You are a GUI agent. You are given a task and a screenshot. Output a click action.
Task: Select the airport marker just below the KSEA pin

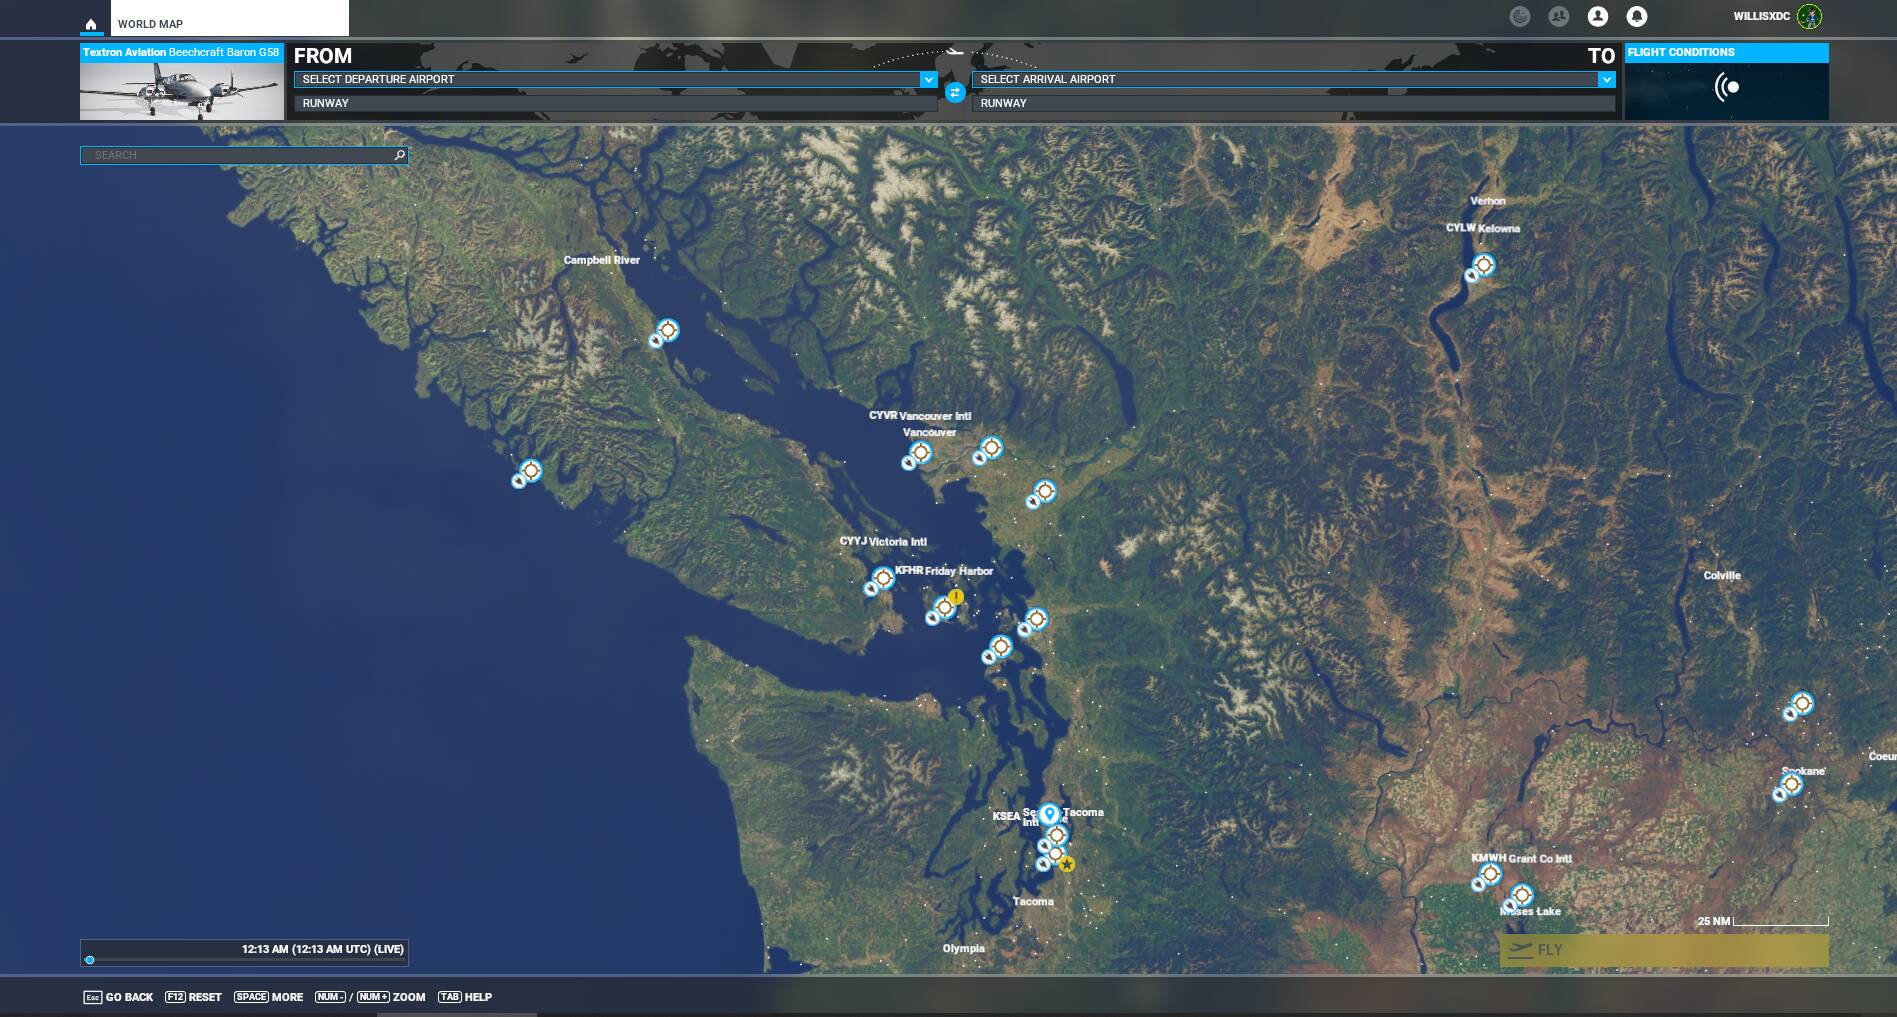point(1056,835)
